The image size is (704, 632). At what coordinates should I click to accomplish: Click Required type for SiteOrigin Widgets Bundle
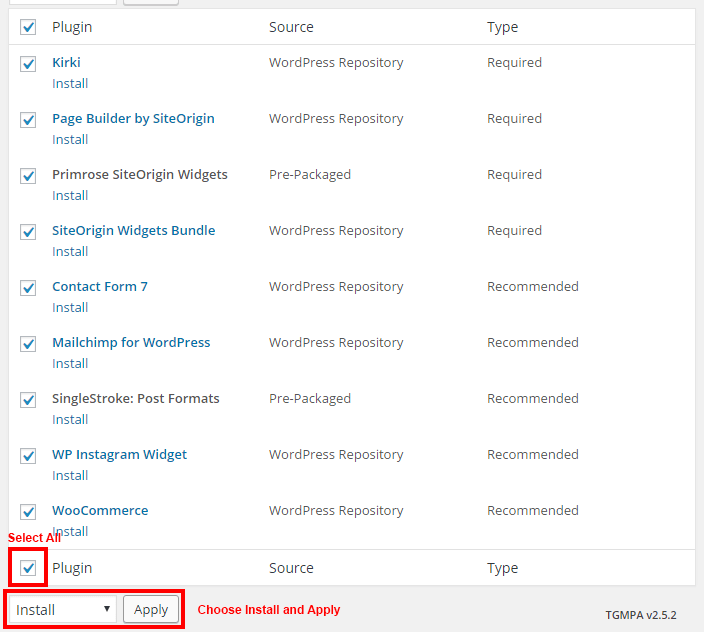515,231
